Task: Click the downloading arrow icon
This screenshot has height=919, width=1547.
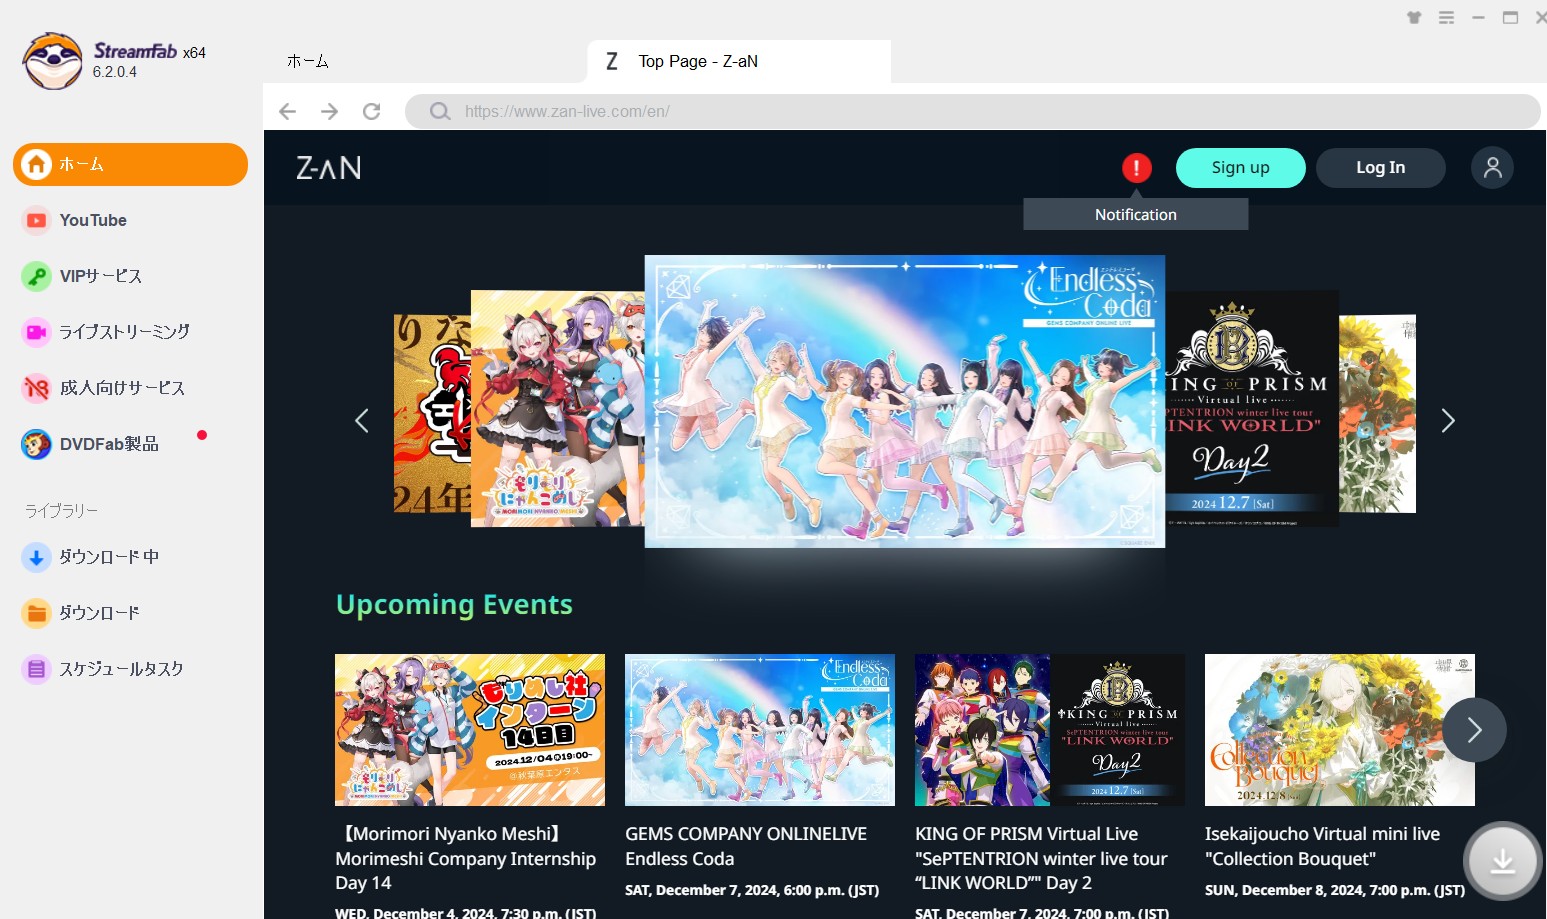Action: (x=37, y=557)
